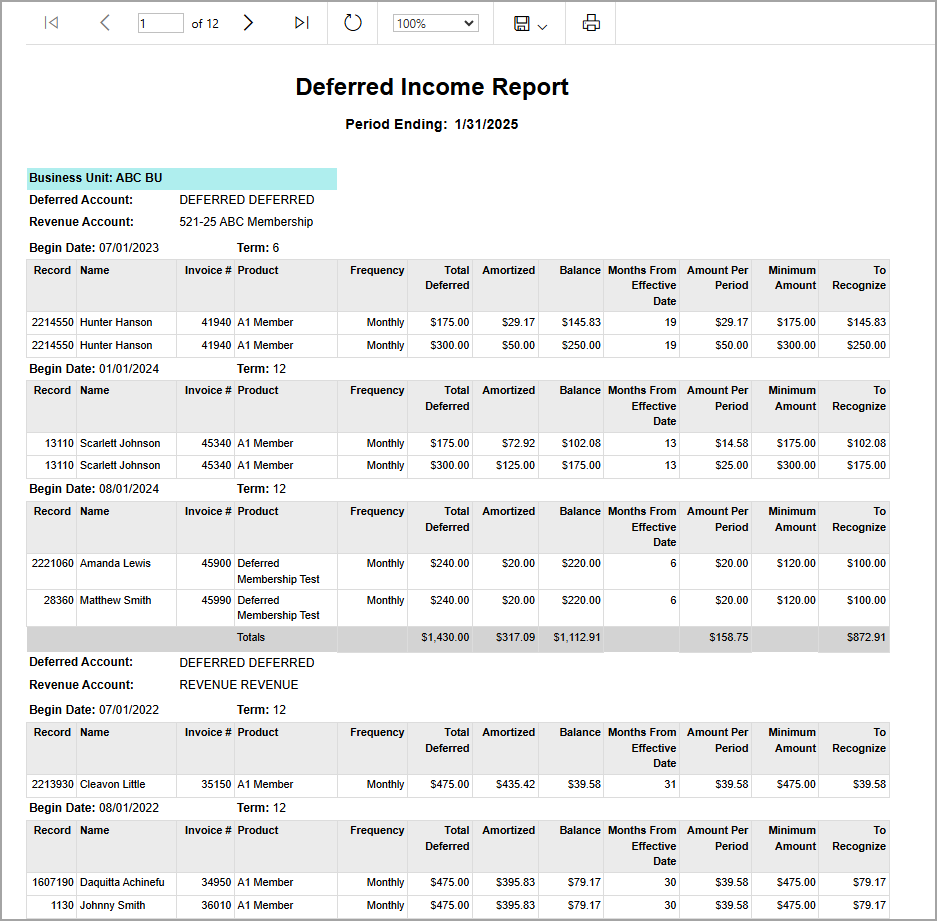
Task: Open the save/export format dropdown
Action: tap(530, 23)
